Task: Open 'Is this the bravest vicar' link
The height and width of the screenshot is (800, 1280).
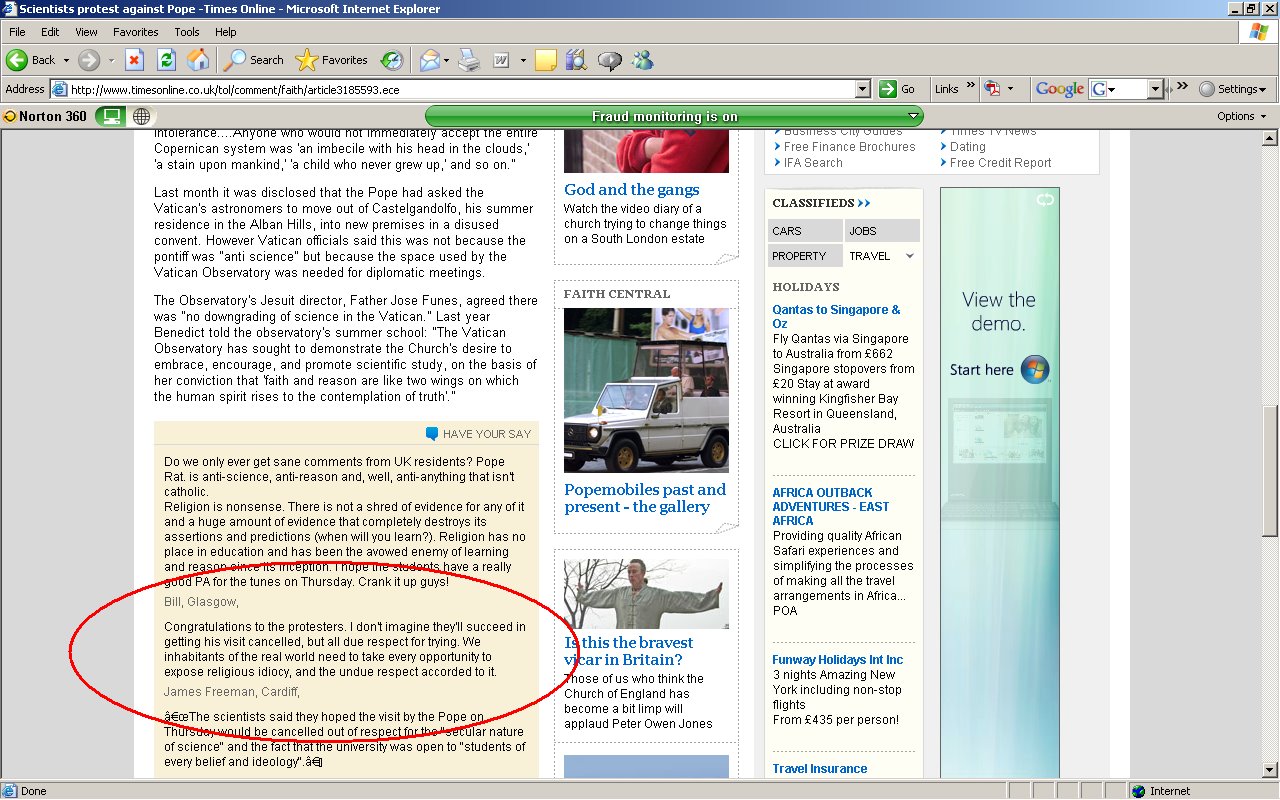Action: pyautogui.click(x=628, y=651)
